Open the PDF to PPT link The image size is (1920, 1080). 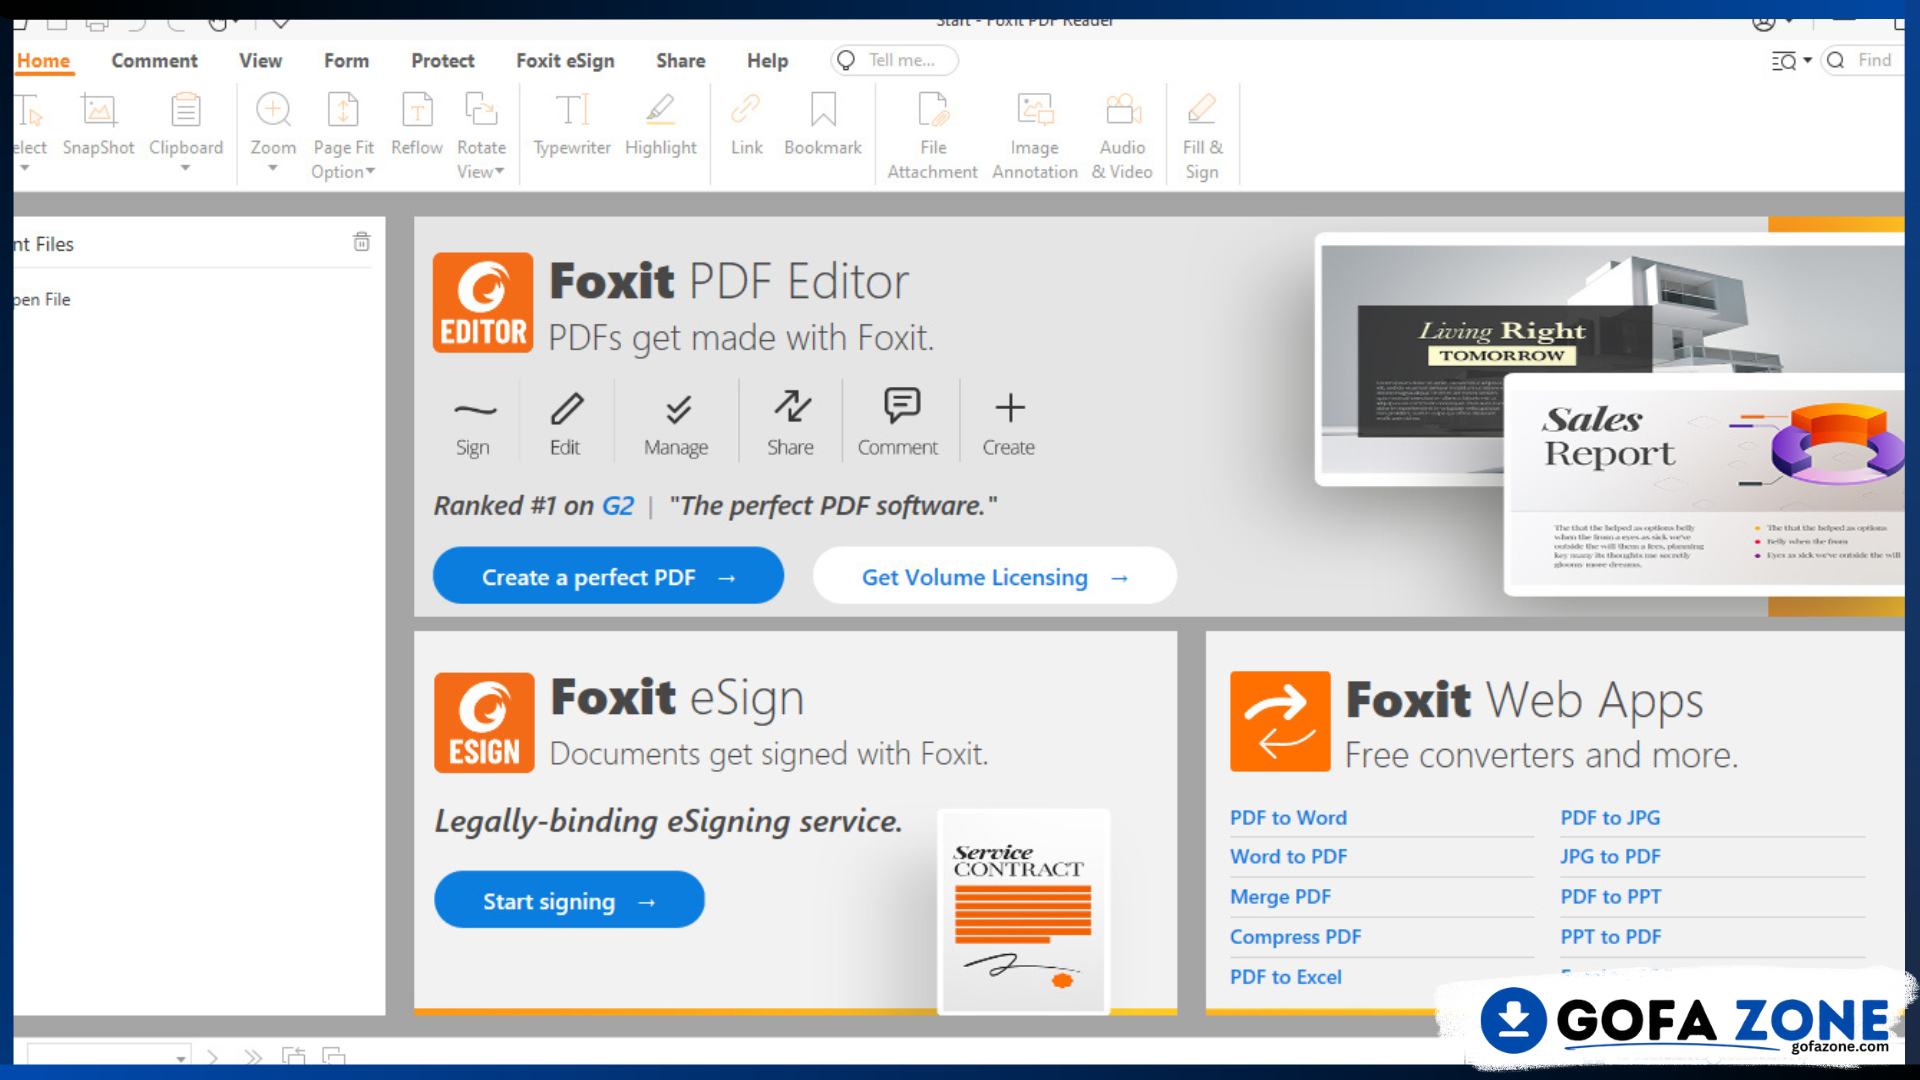point(1610,897)
